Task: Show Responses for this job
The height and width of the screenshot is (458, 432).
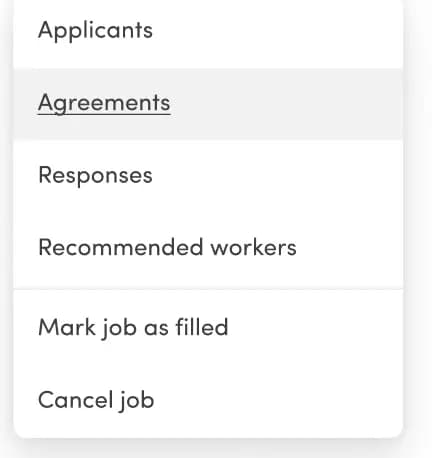Action: [208, 176]
